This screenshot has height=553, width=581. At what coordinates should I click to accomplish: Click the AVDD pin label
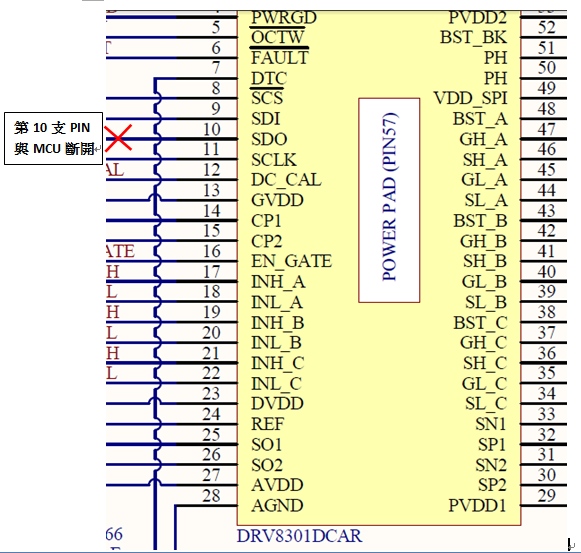(278, 485)
